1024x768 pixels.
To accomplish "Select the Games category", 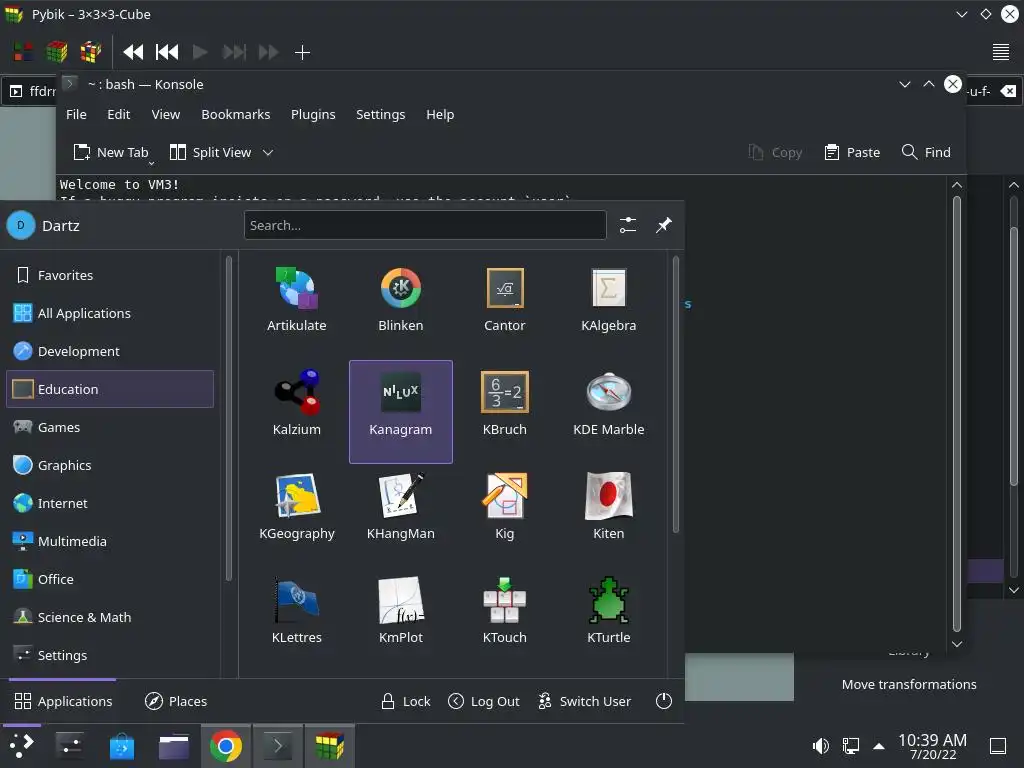I will coord(110,427).
